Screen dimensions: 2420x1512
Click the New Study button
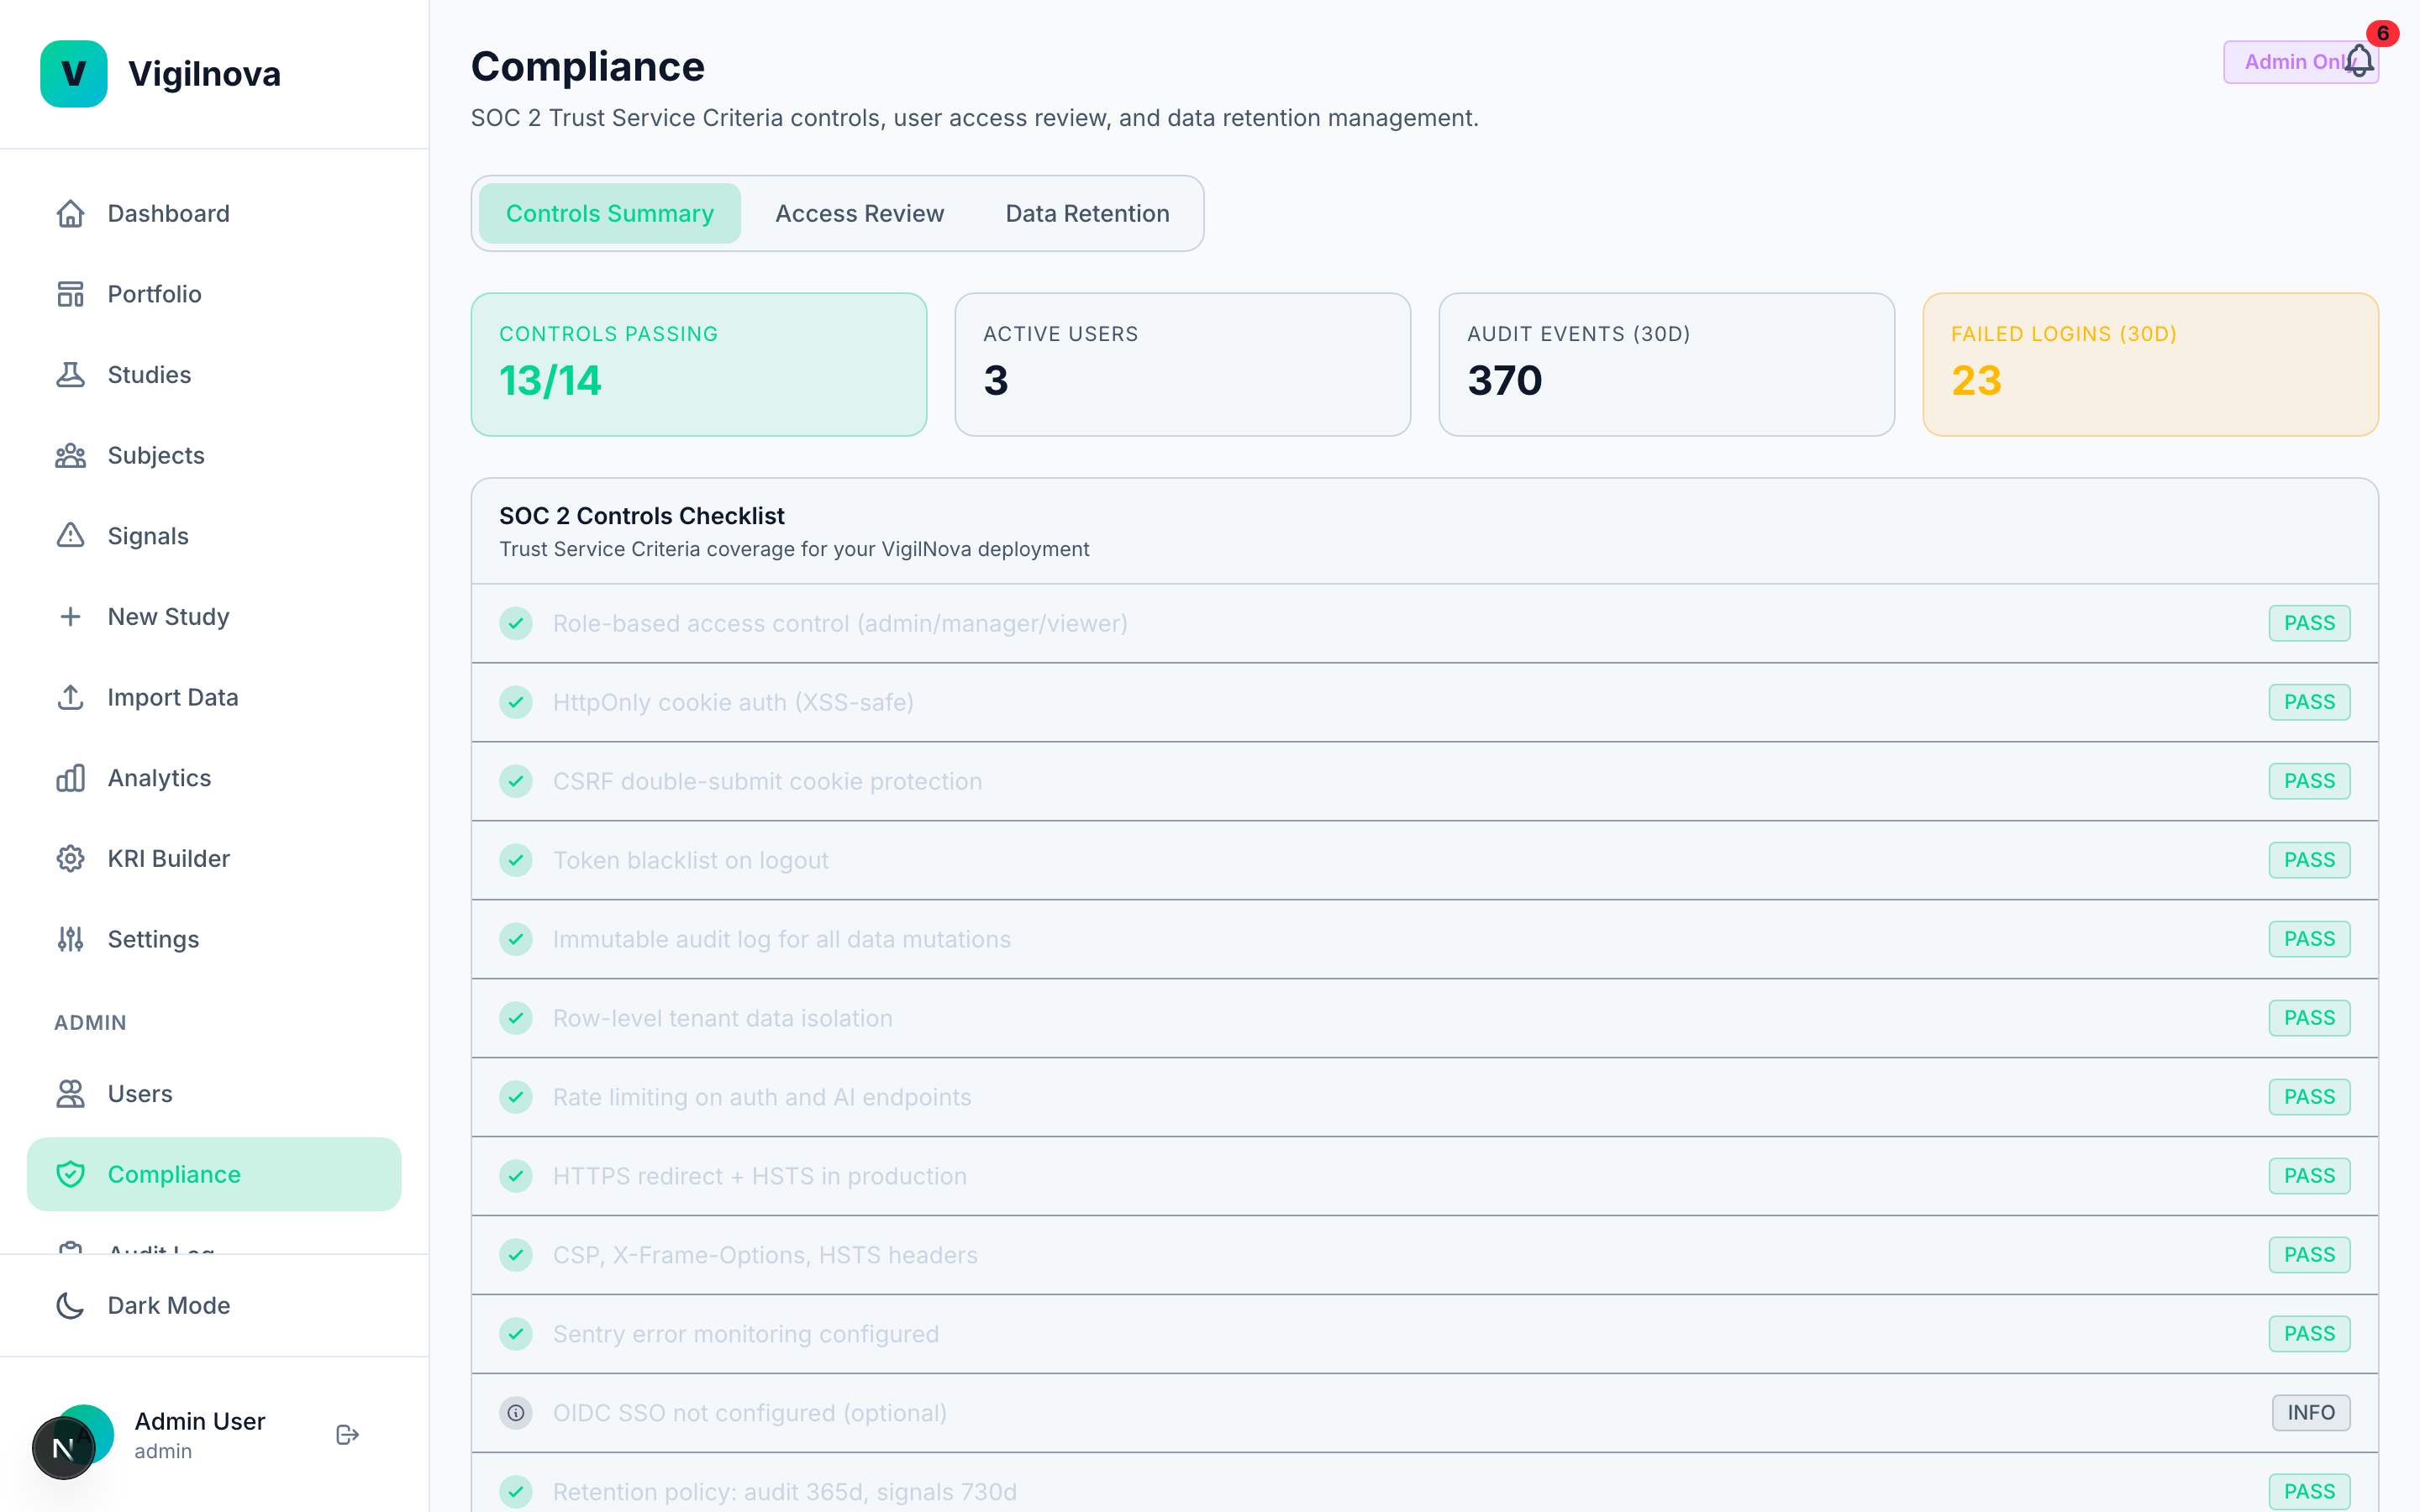[x=168, y=616]
